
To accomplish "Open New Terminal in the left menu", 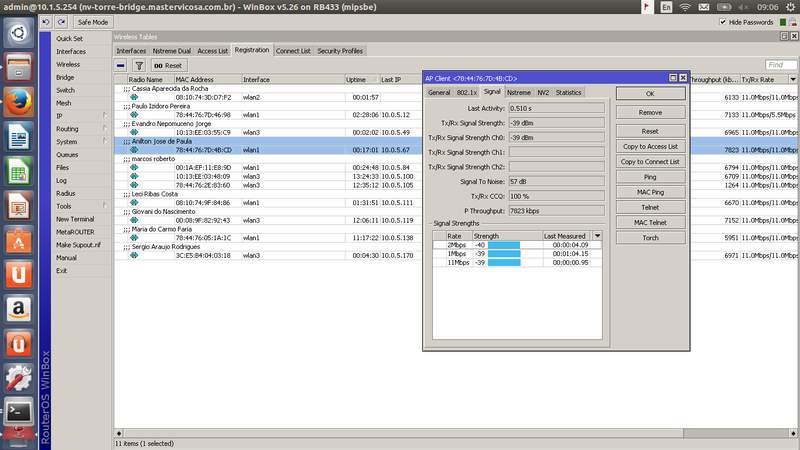I will coord(75,219).
